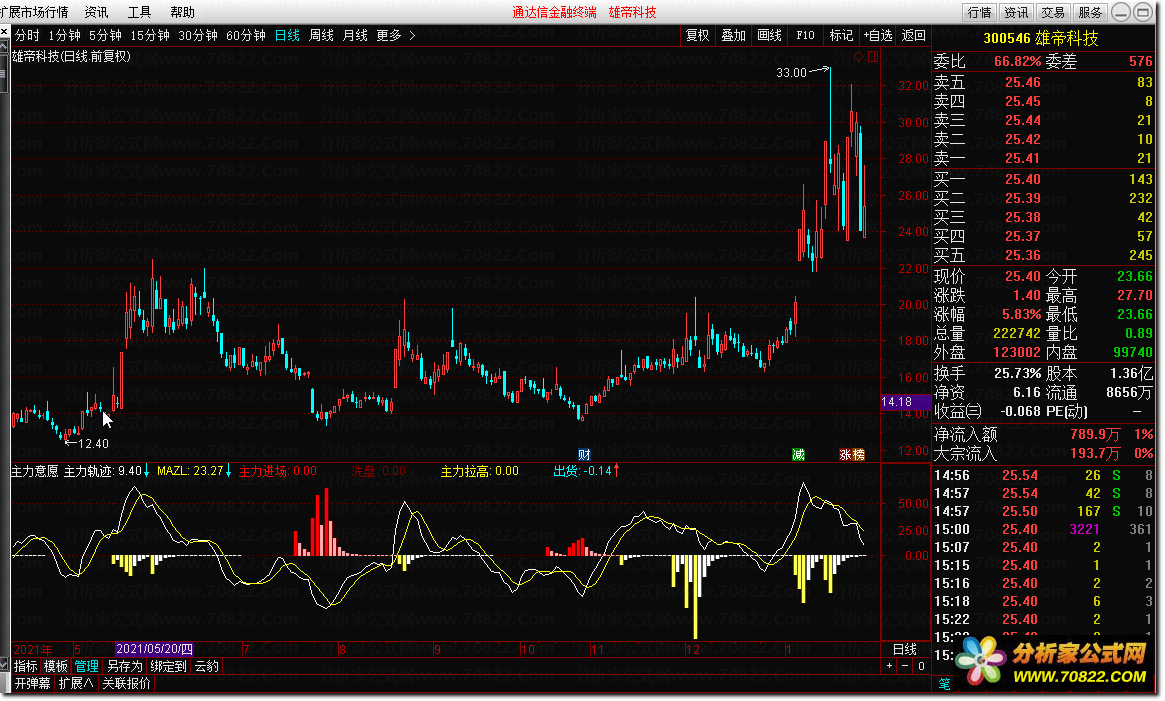Click the 换手 25.73% value
1165x701 pixels.
click(x=1016, y=373)
